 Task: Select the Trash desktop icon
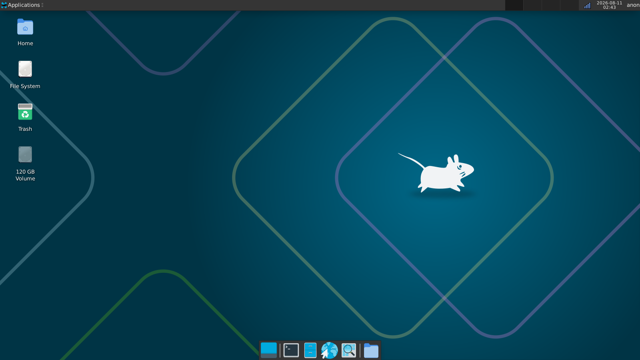[x=25, y=118]
